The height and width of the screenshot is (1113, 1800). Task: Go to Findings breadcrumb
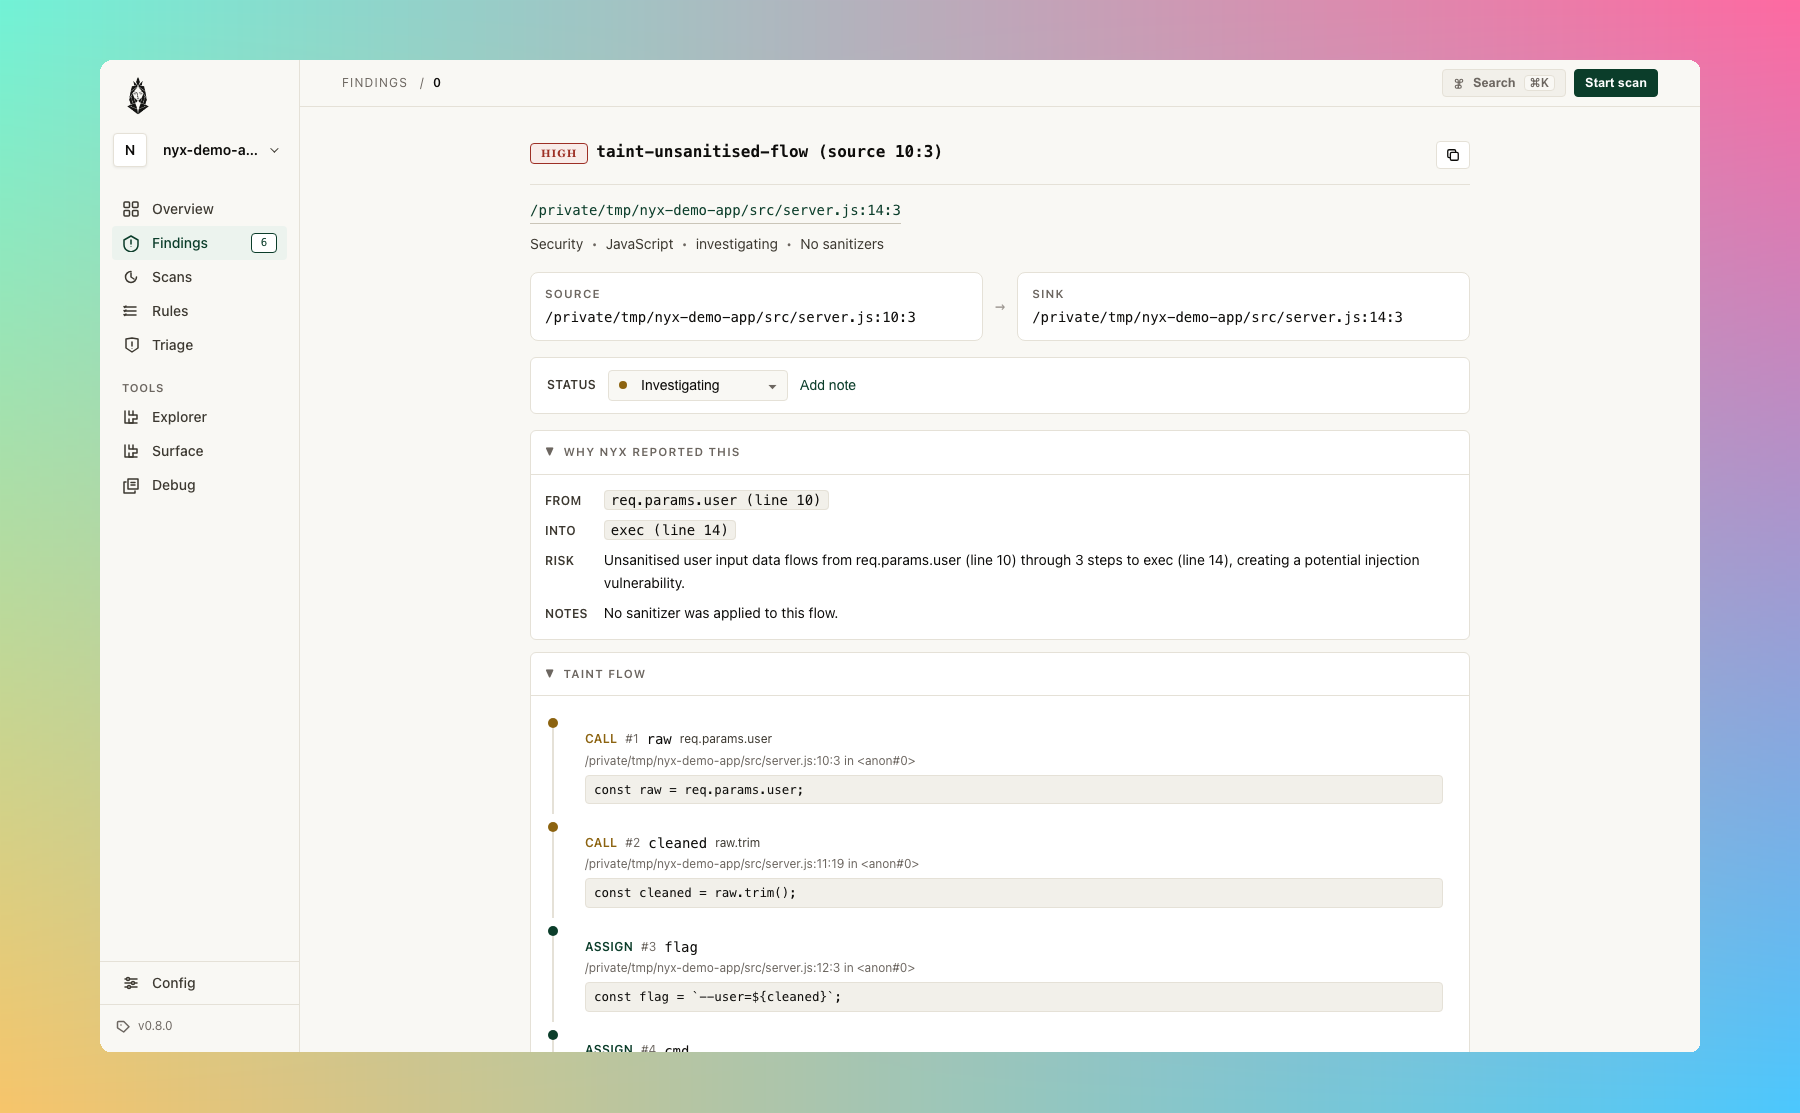[375, 83]
